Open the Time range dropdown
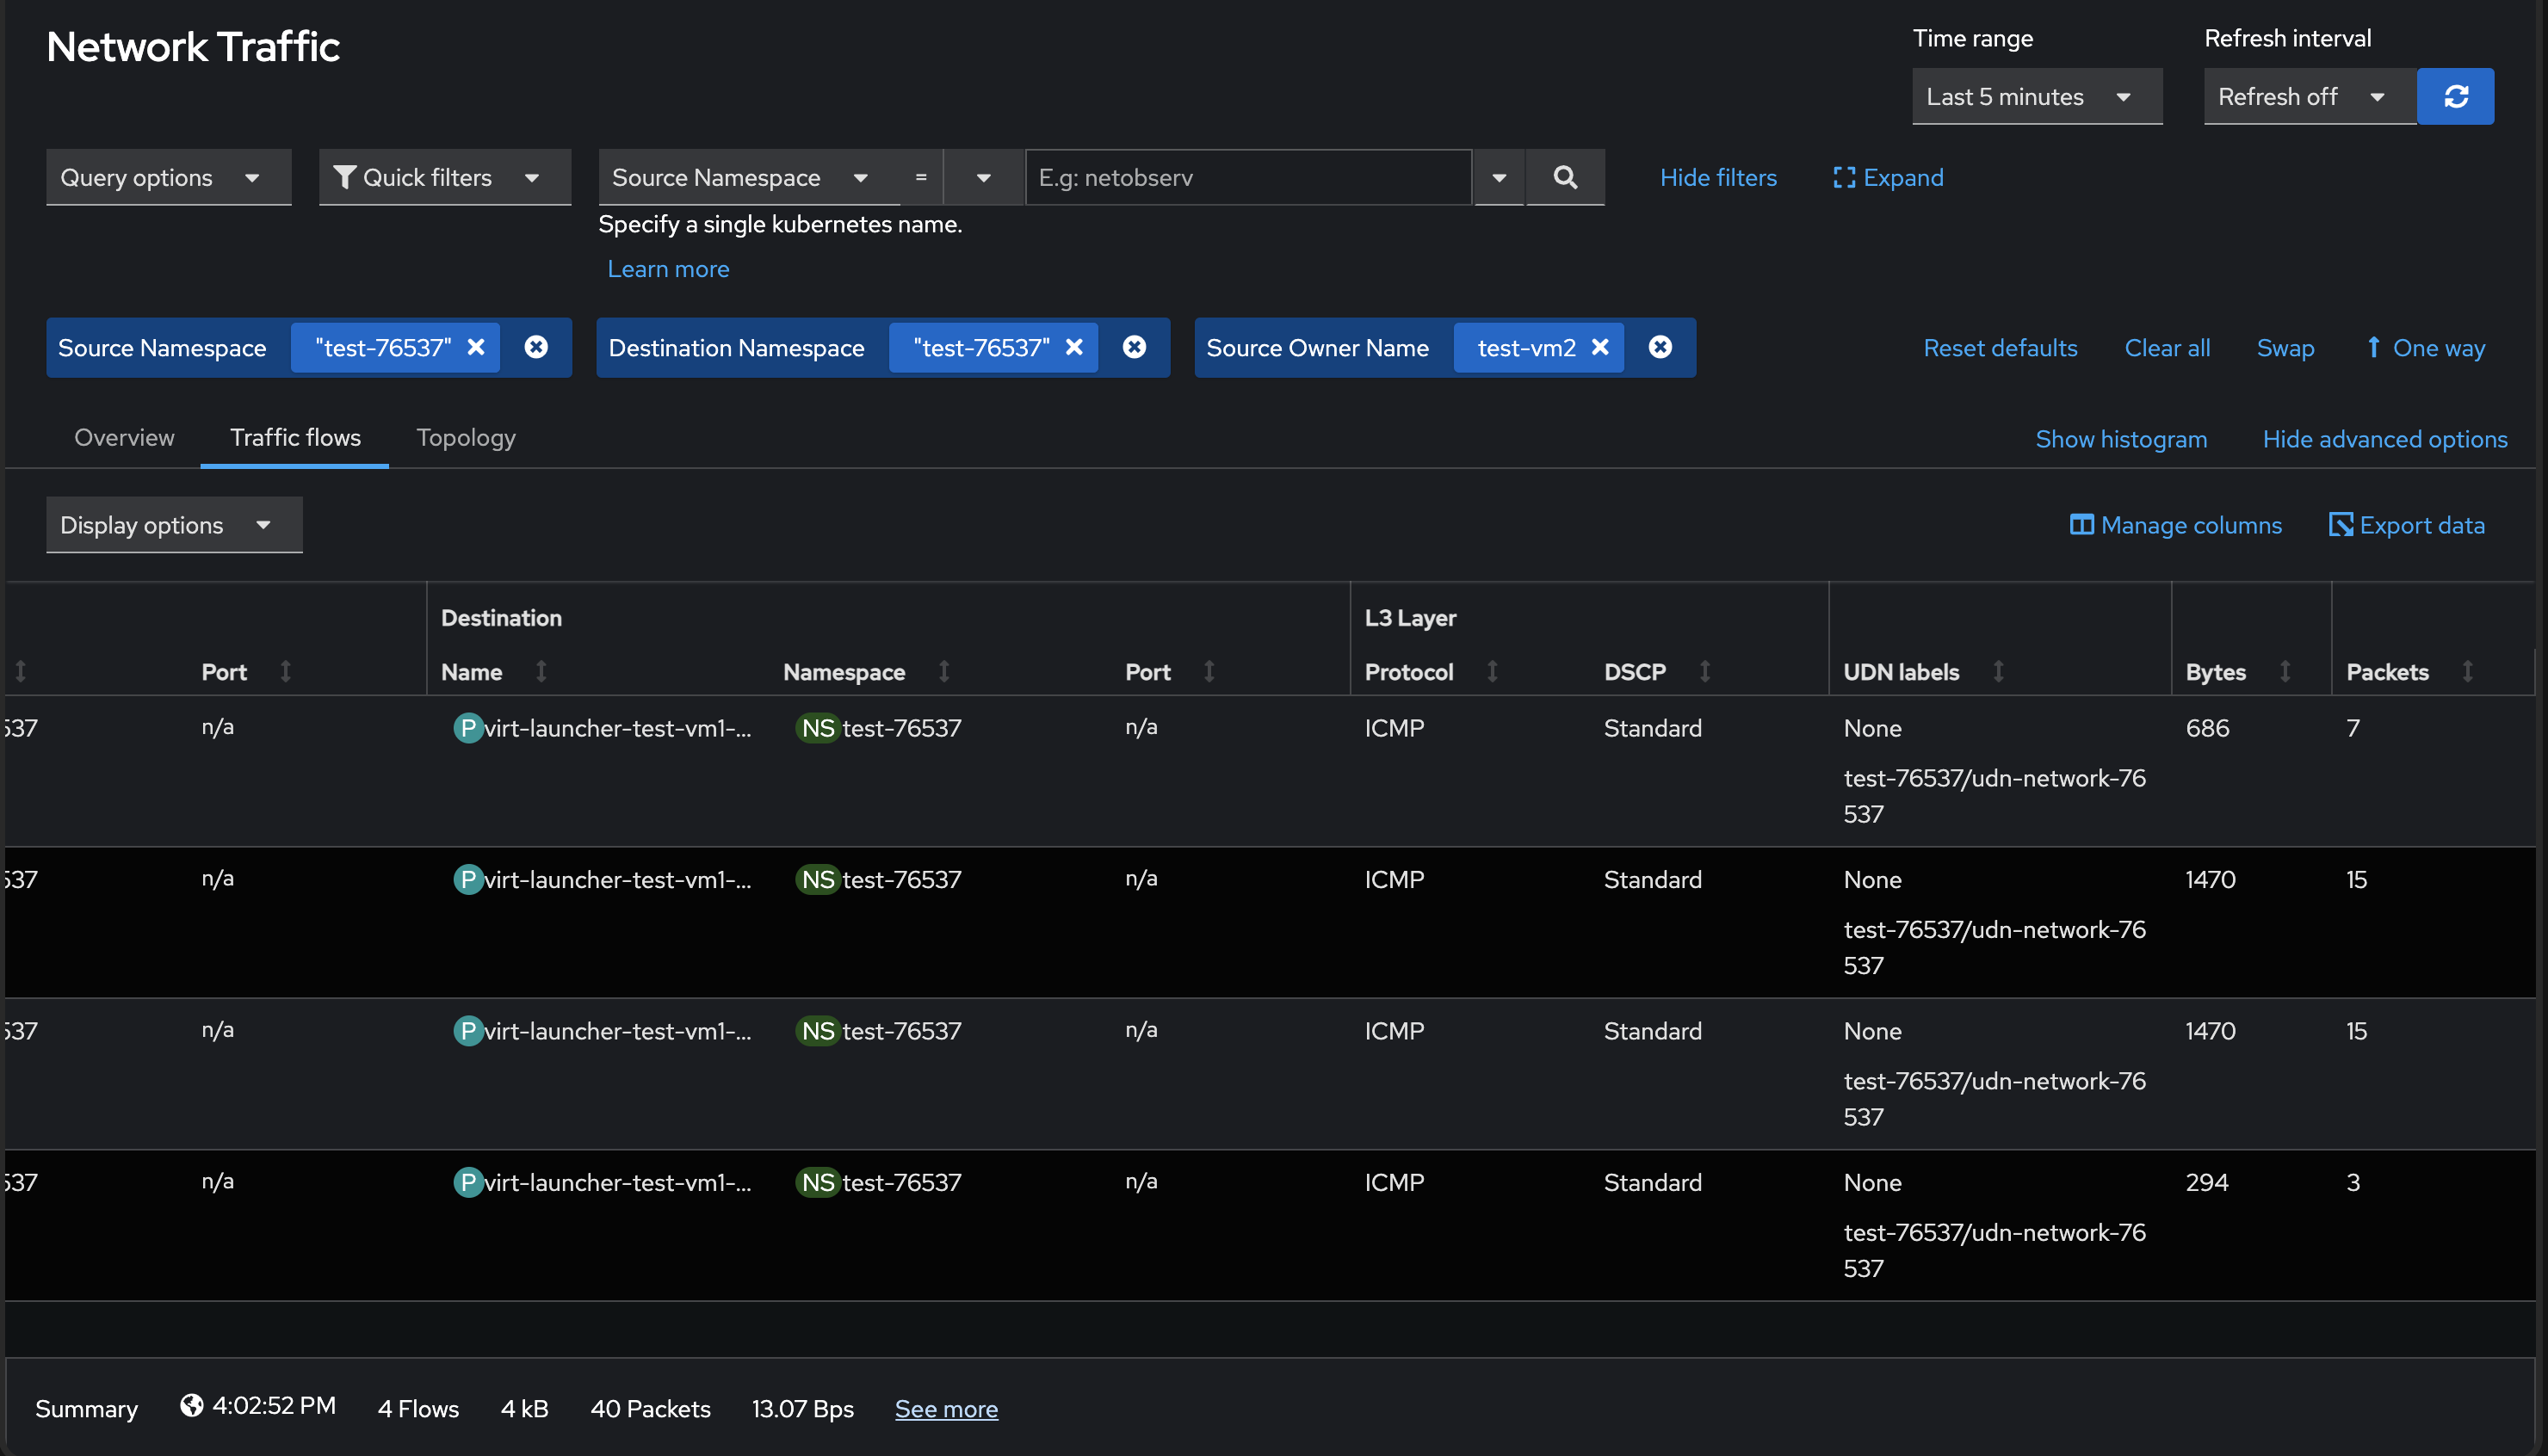This screenshot has width=2548, height=1456. tap(2036, 97)
